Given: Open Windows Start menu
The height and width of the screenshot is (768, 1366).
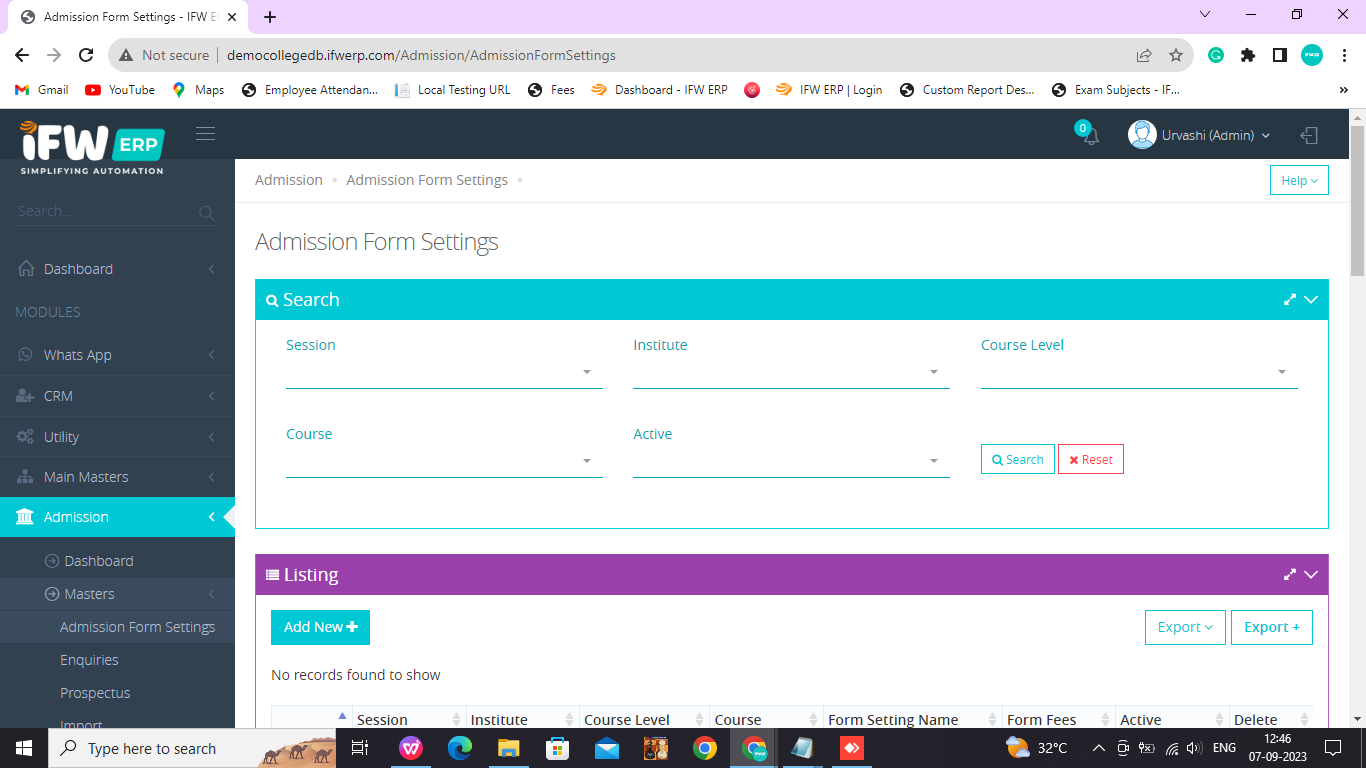Looking at the screenshot, I should click(23, 748).
